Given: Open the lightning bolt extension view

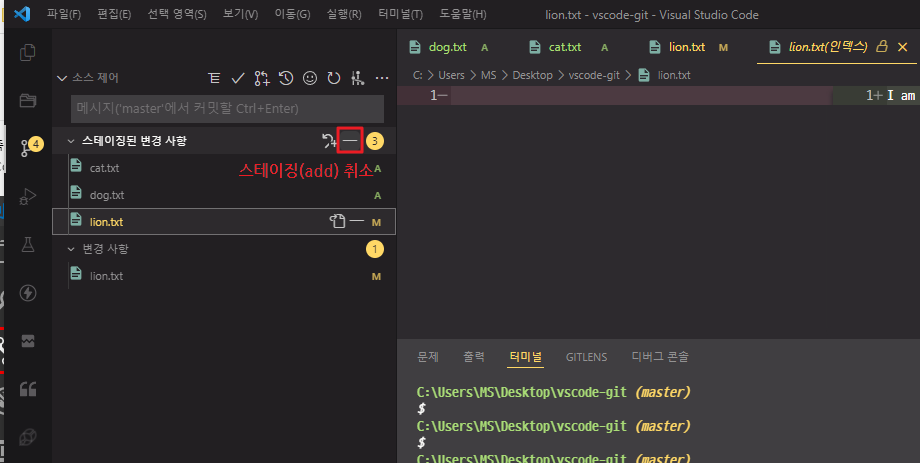Looking at the screenshot, I should pyautogui.click(x=28, y=292).
